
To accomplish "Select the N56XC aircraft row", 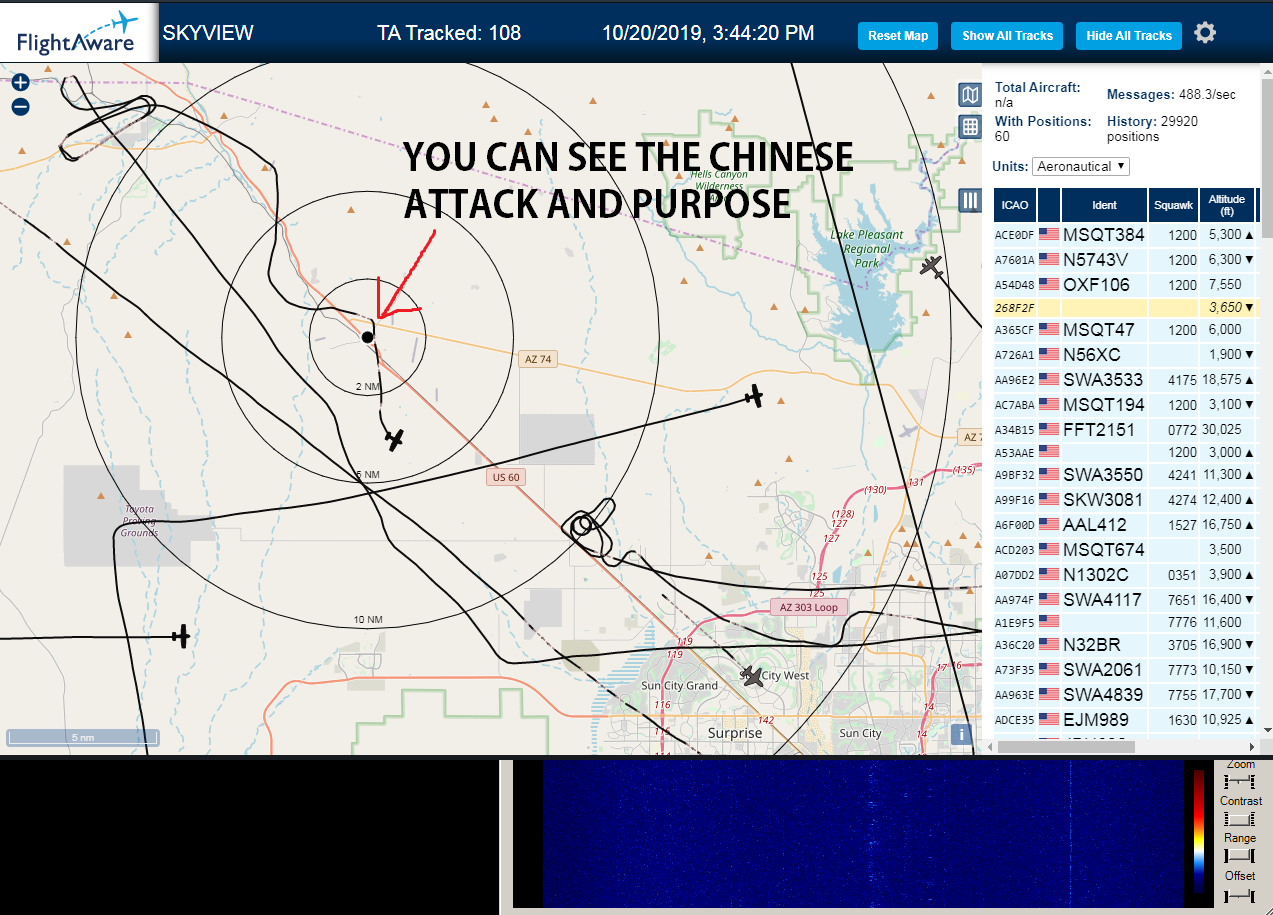I will [x=1125, y=354].
